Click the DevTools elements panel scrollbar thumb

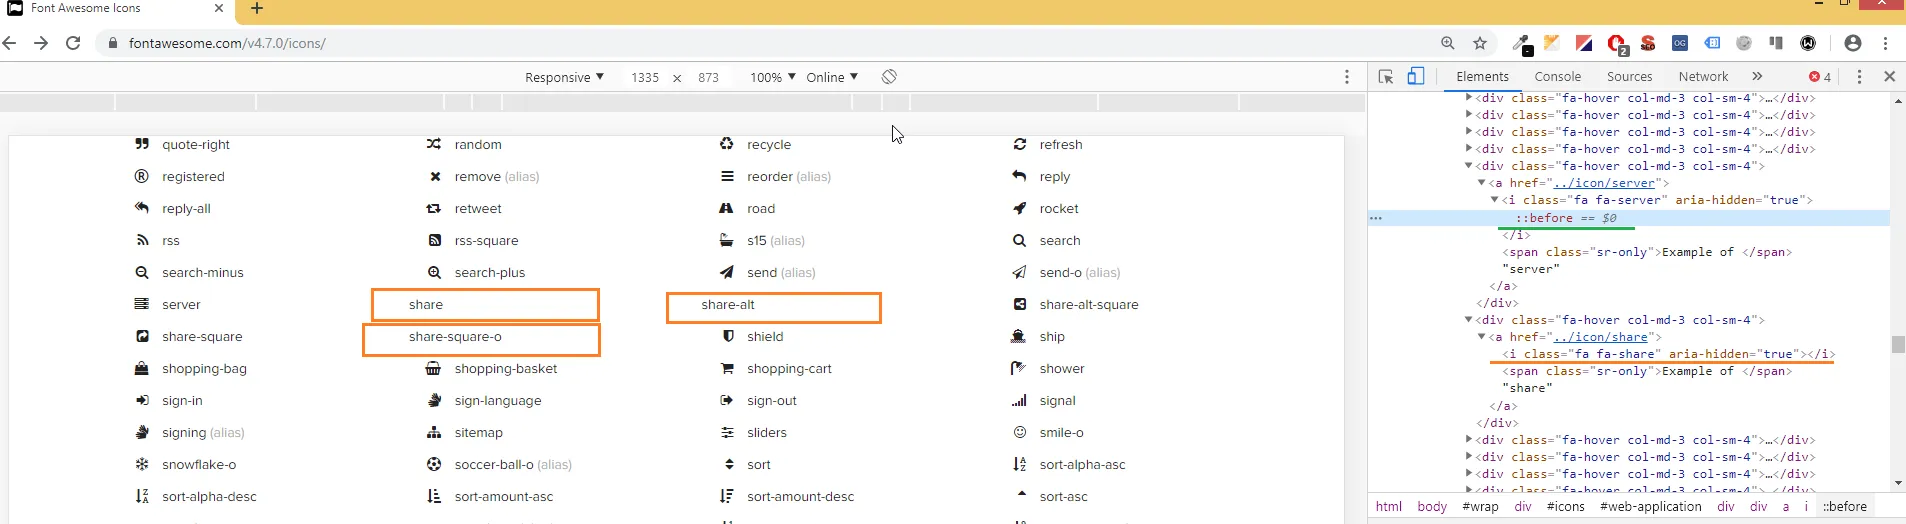pos(1897,344)
